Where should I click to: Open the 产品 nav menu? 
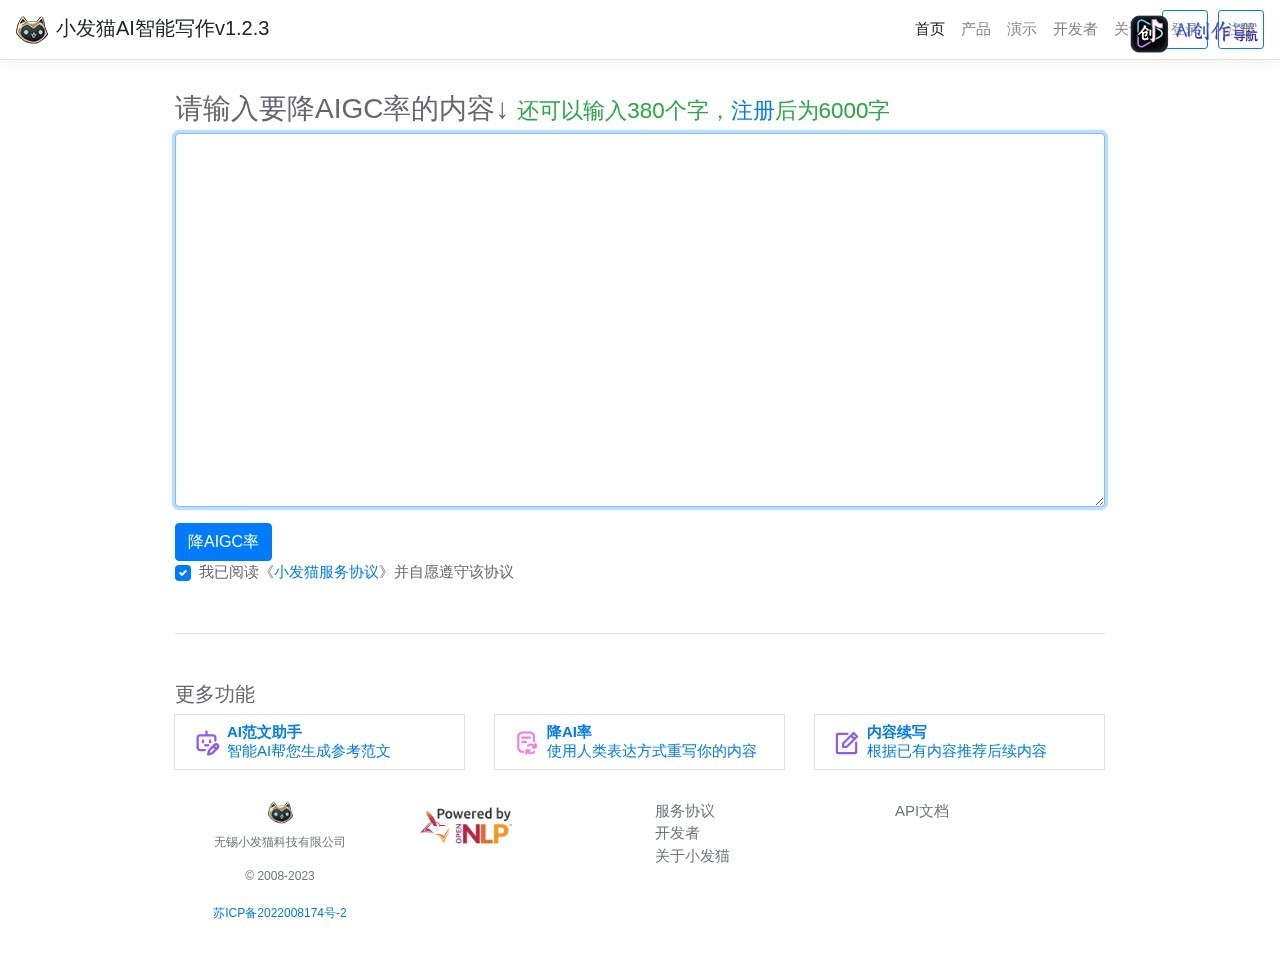(x=976, y=29)
